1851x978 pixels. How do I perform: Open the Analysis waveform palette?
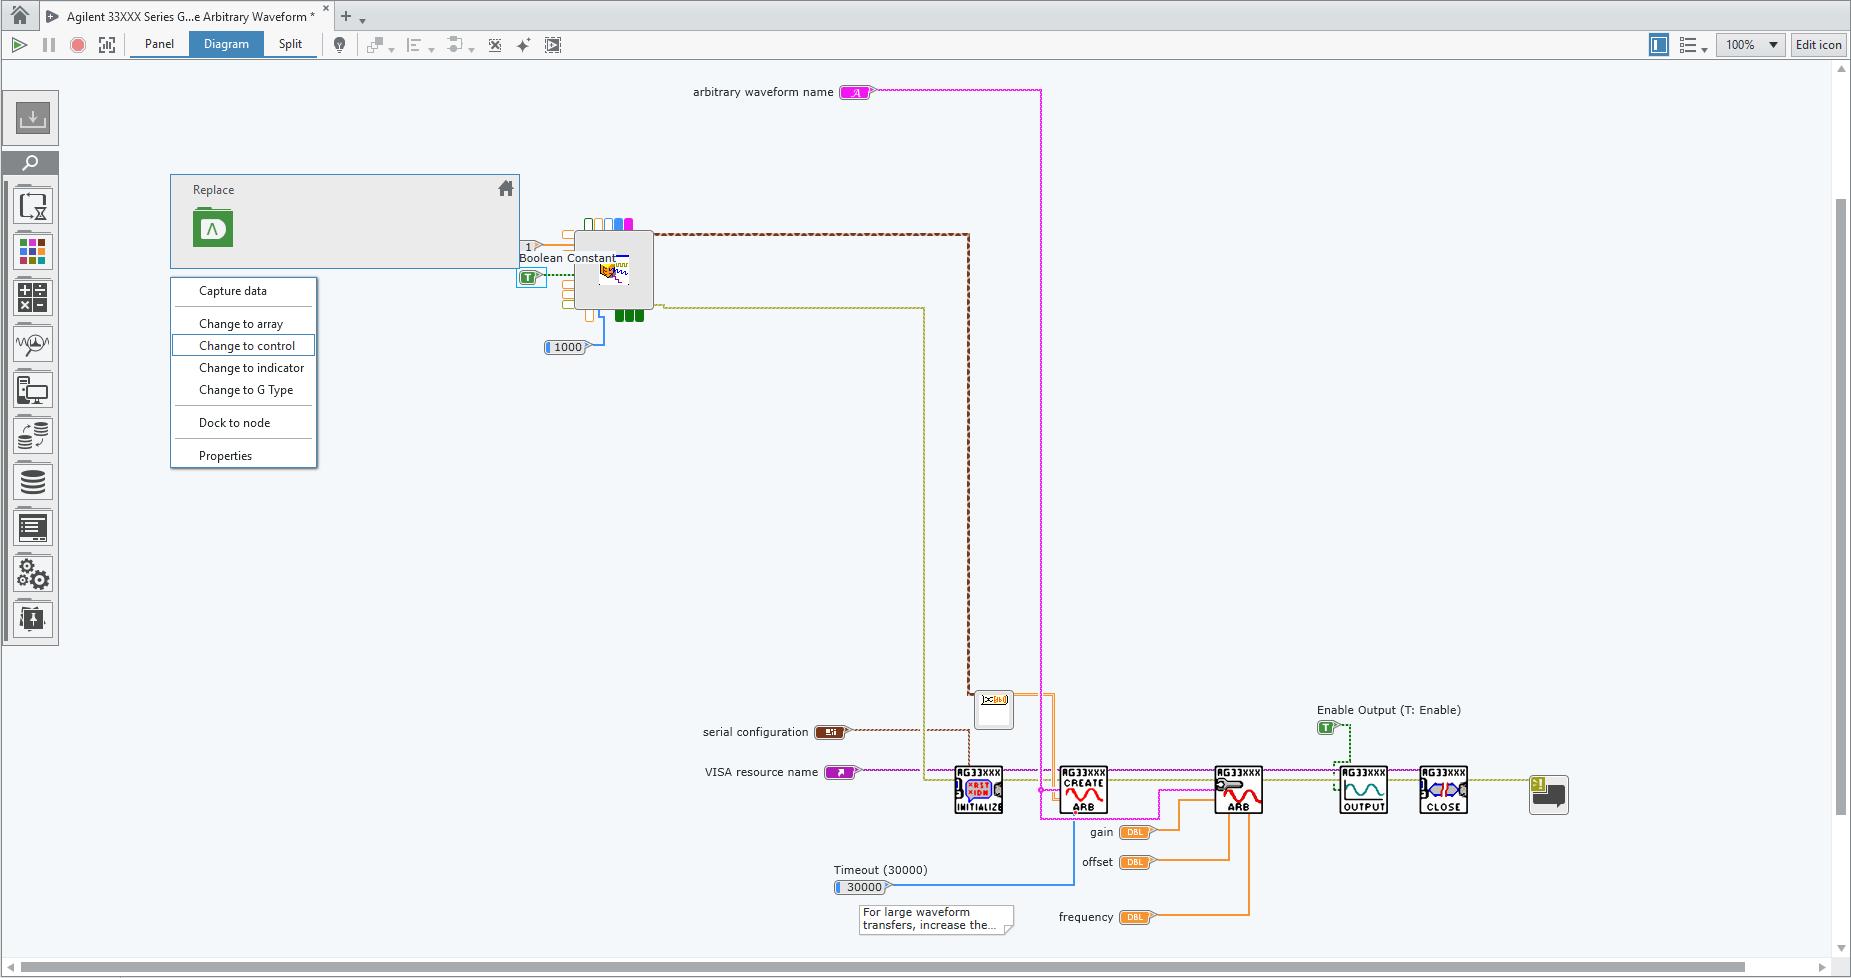click(33, 344)
